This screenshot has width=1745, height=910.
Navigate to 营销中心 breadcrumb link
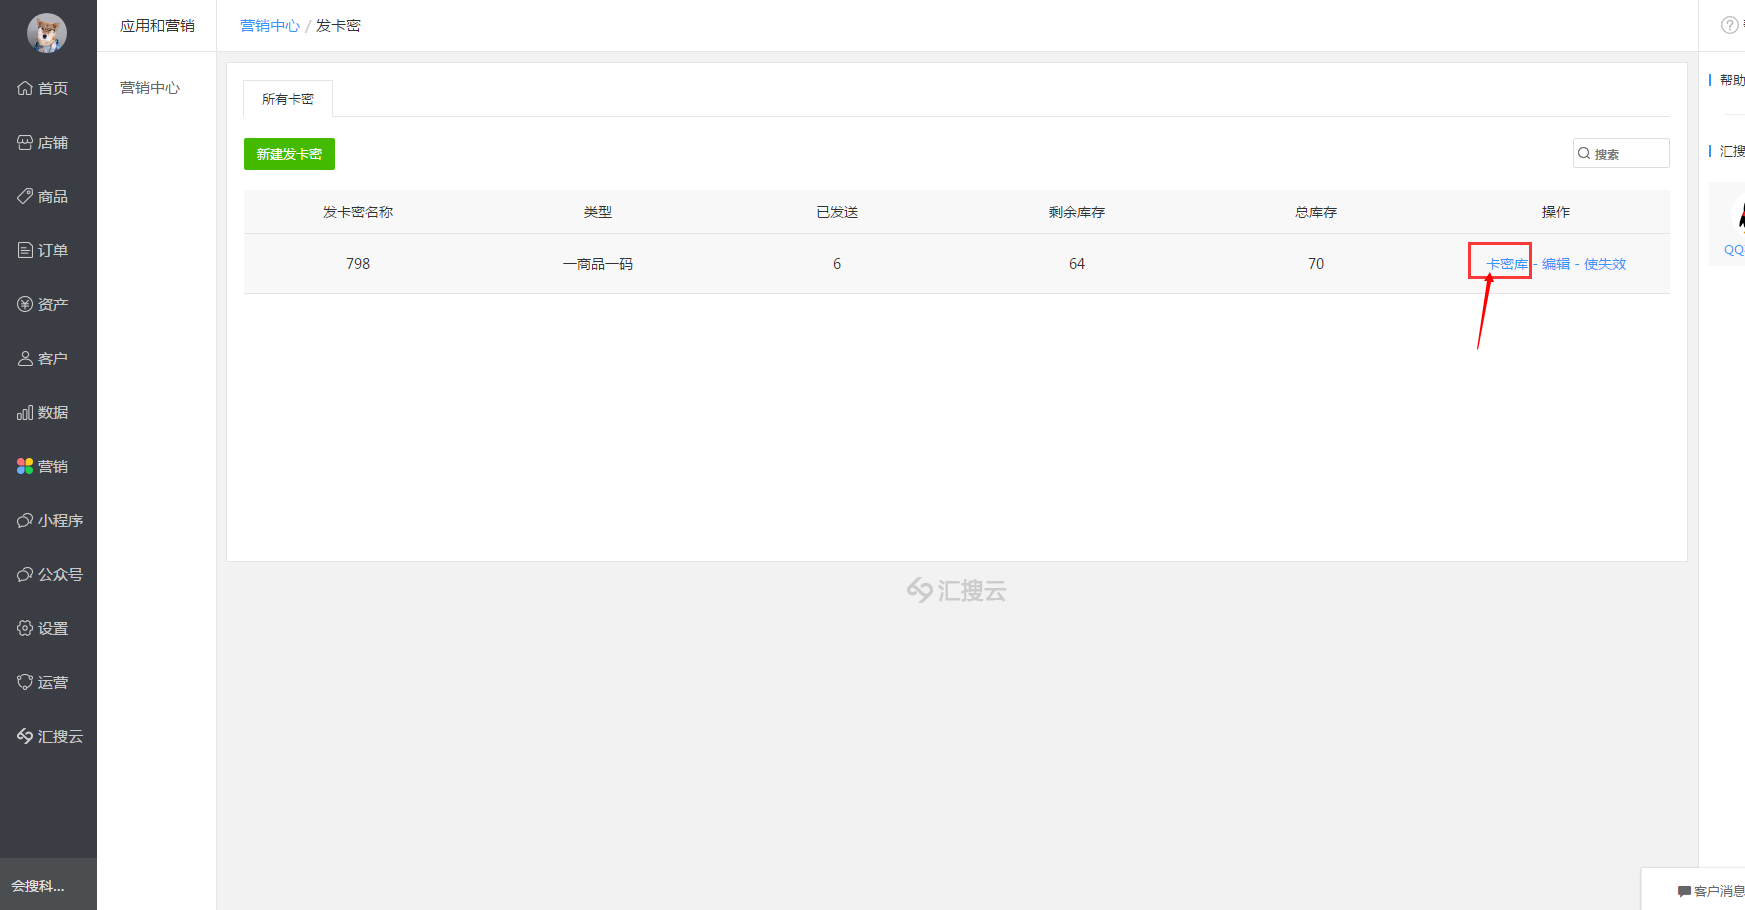point(269,26)
